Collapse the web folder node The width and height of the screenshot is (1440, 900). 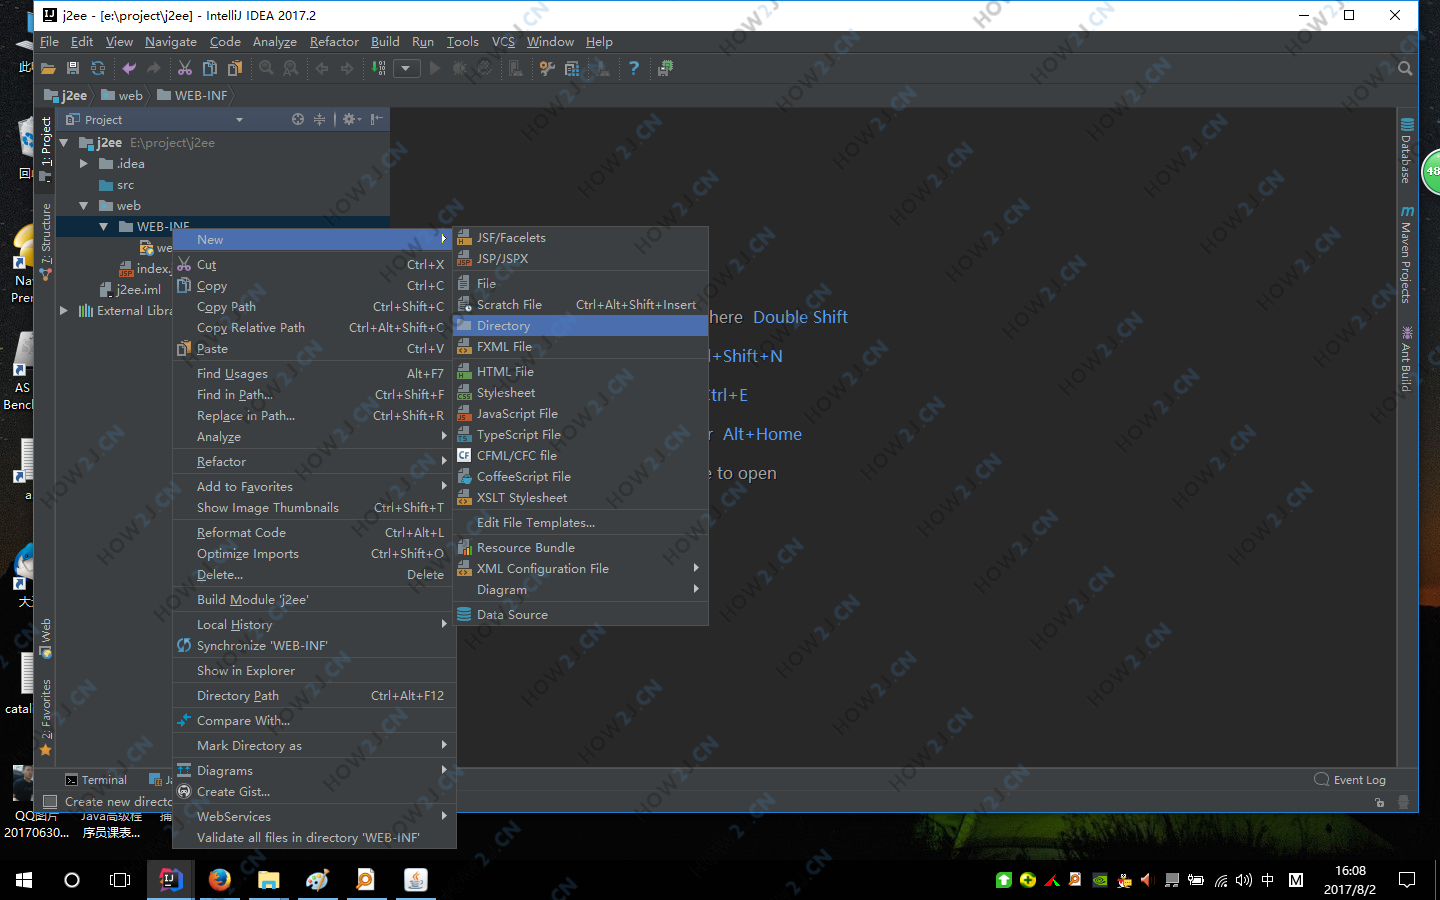click(84, 206)
